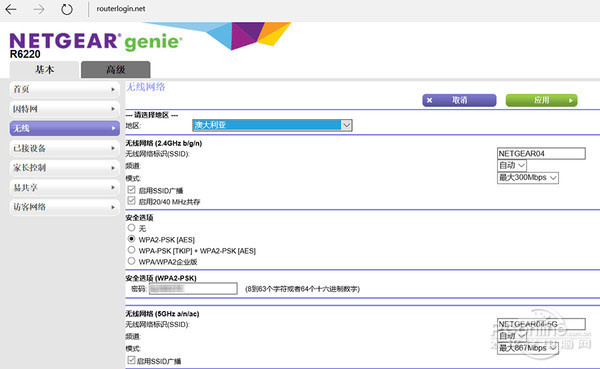Image resolution: width=600 pixels, height=369 pixels.
Task: Select the WPA-PSK [TKIP] + WPA2-PSK [AES] radio option
Action: pos(131,250)
